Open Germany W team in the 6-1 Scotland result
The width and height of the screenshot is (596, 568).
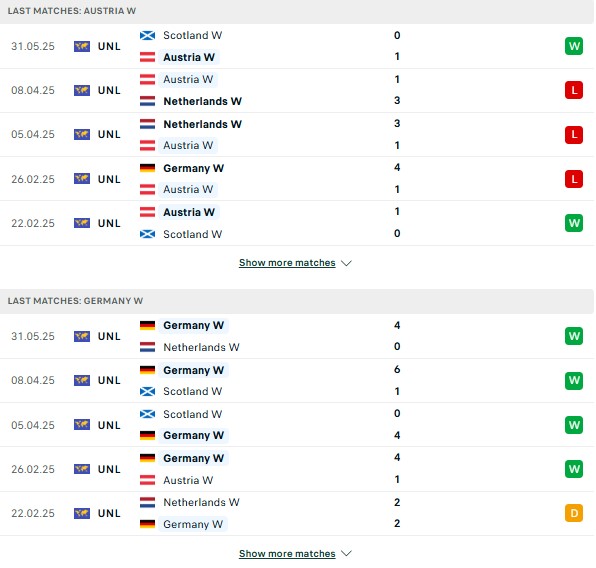coord(193,370)
